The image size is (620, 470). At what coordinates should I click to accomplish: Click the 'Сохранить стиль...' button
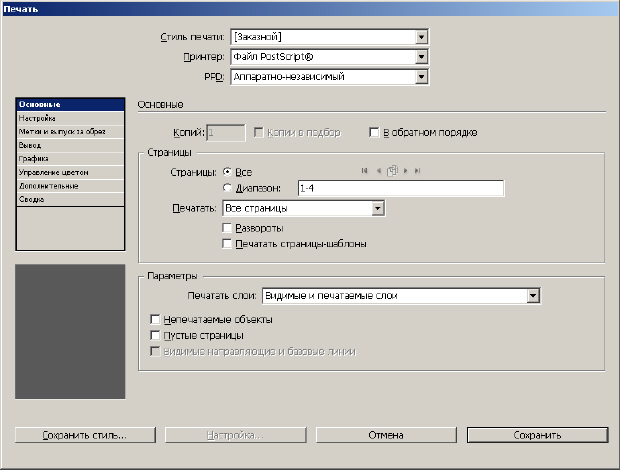tap(85, 435)
